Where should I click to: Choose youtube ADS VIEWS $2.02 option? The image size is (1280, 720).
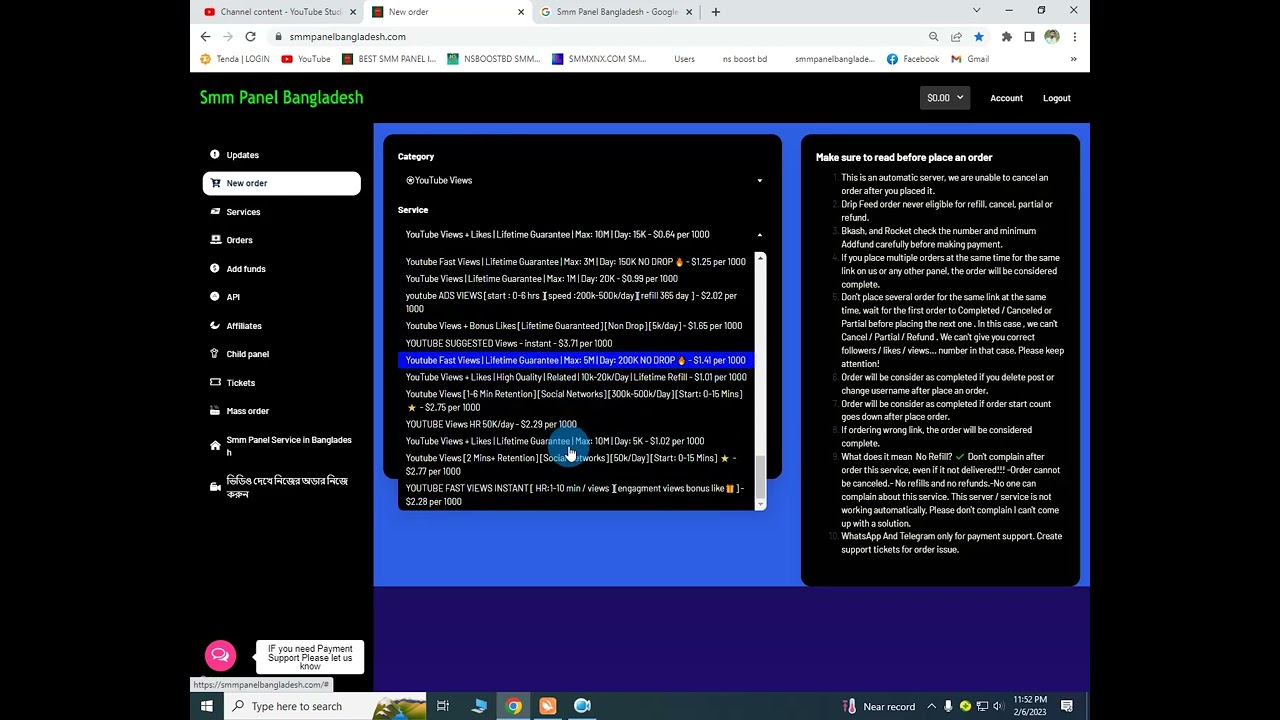point(576,302)
